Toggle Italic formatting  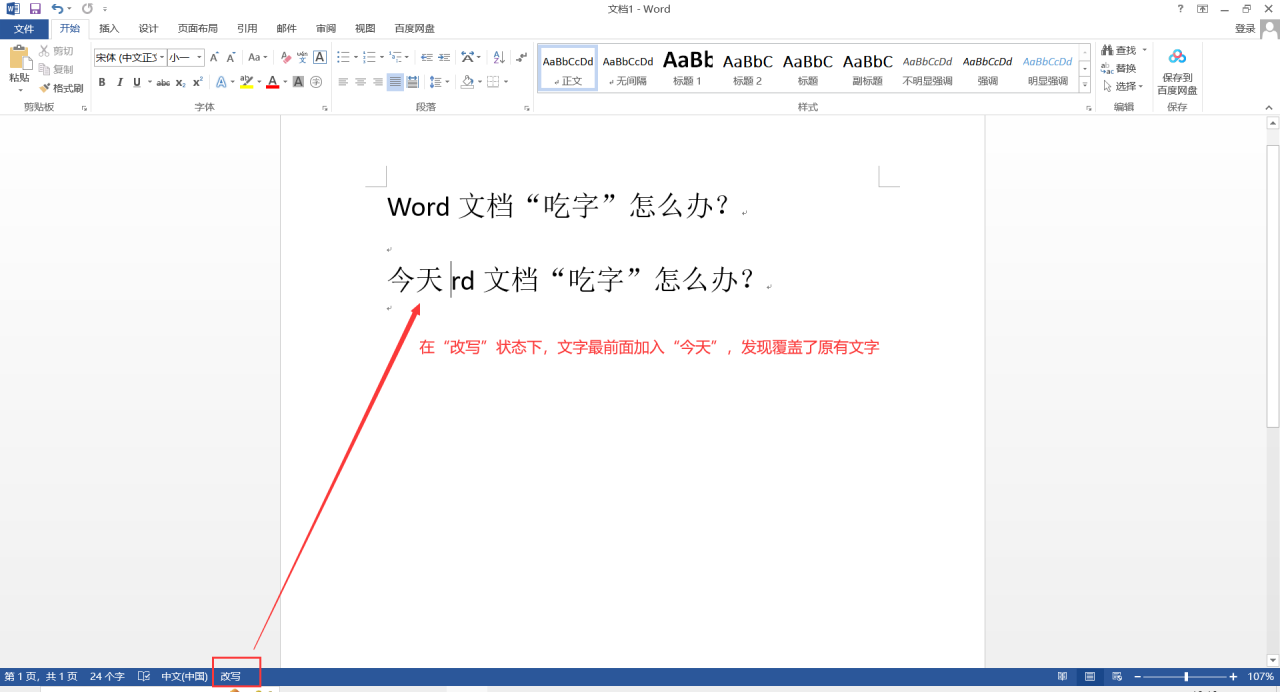(119, 82)
